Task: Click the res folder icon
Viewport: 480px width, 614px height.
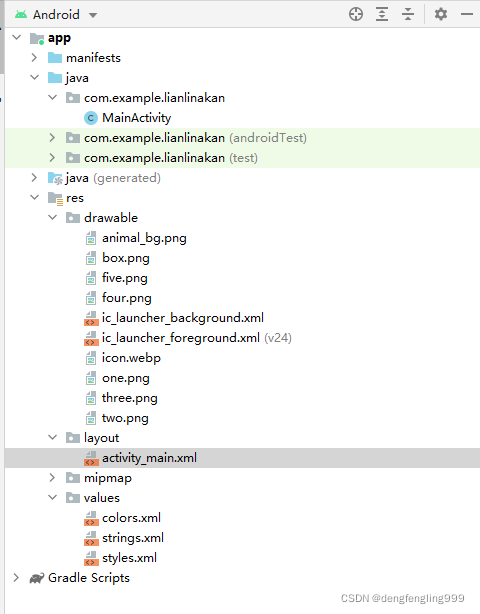Action: point(55,199)
